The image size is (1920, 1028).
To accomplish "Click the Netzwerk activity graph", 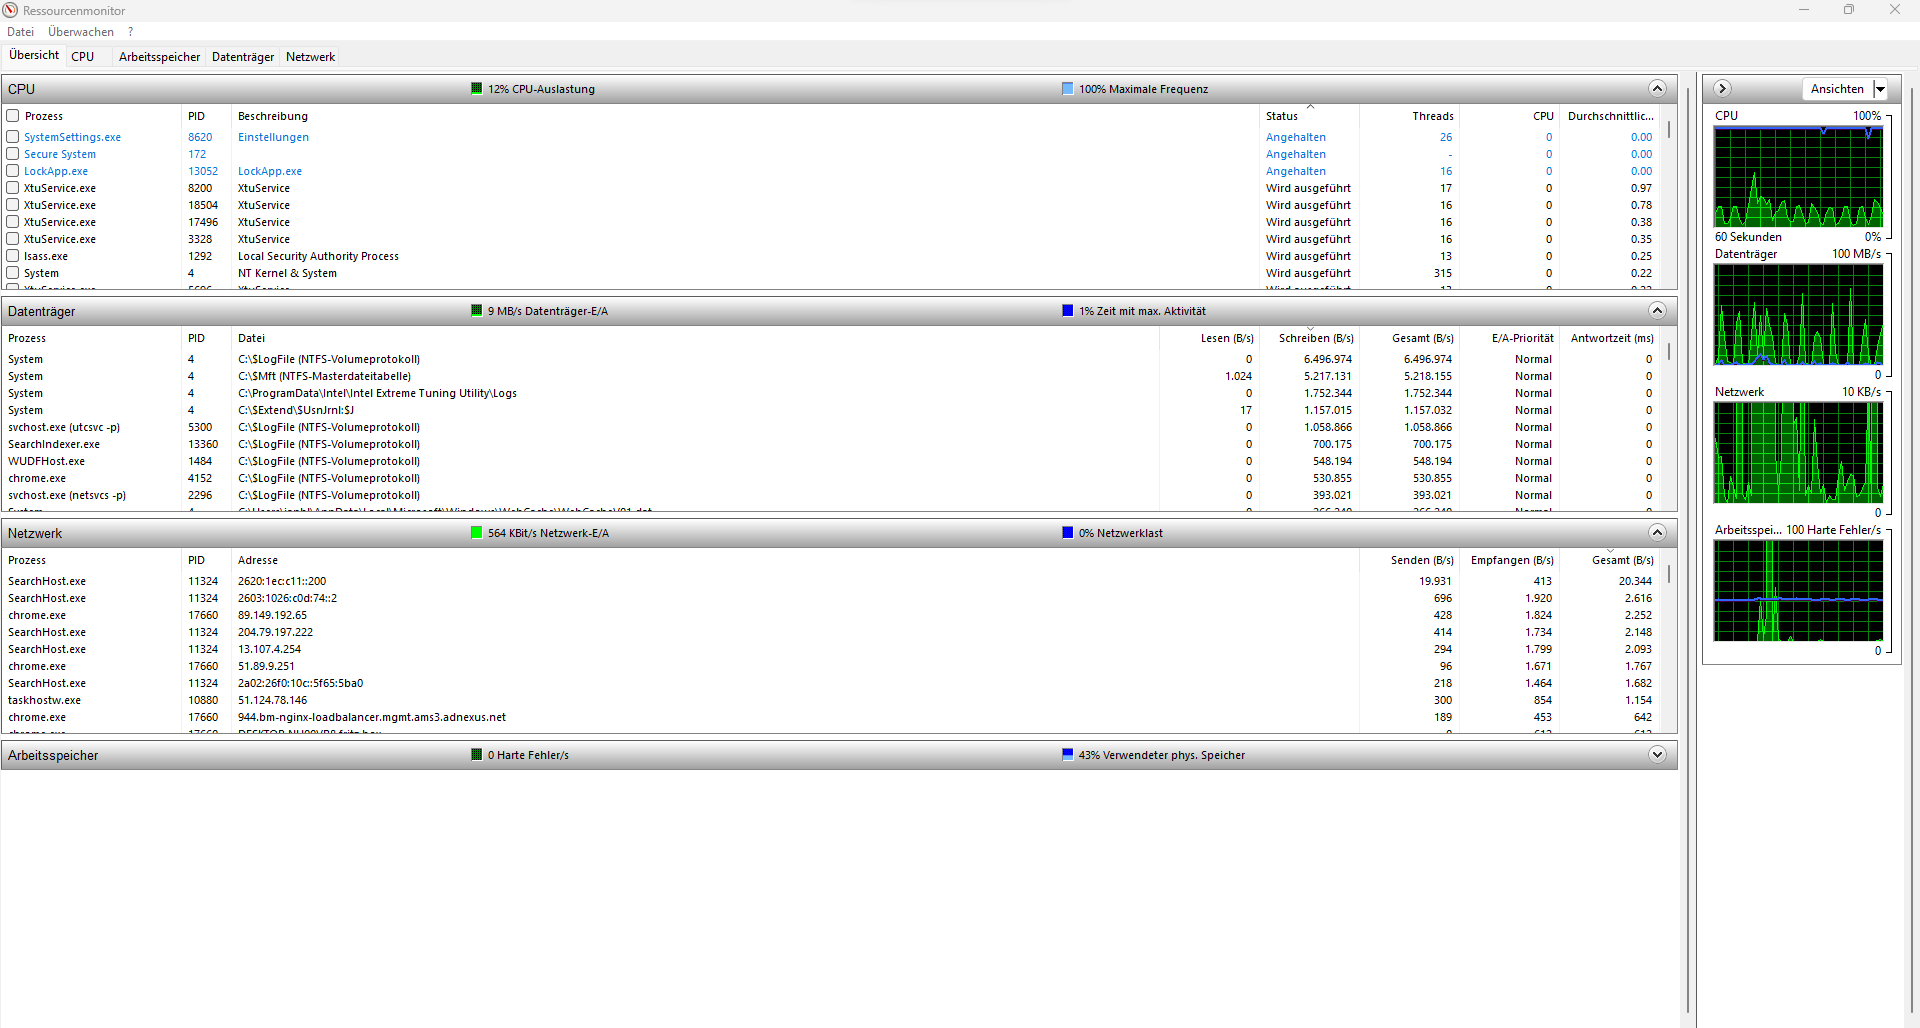I will 1798,453.
